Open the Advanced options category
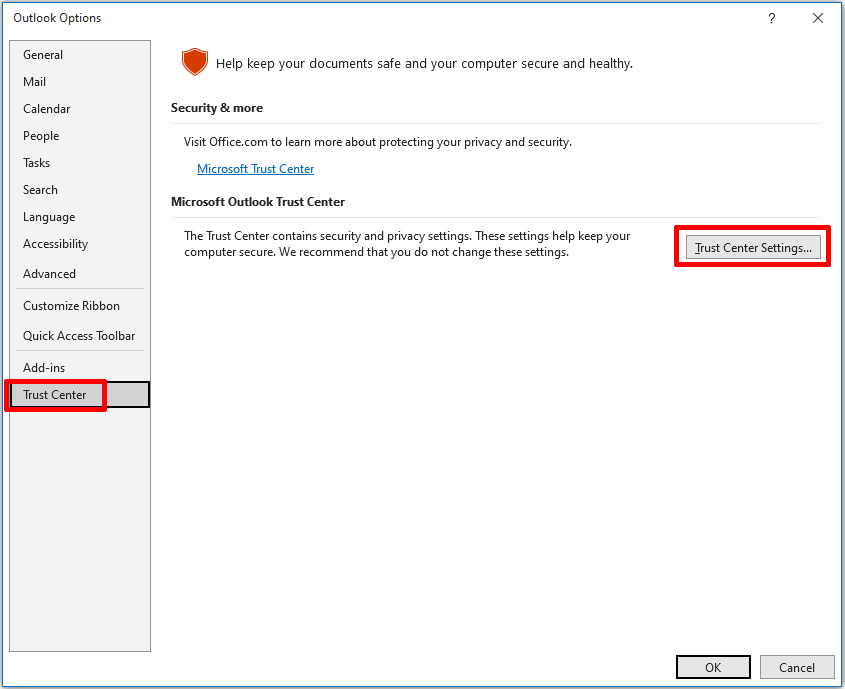 coord(50,274)
